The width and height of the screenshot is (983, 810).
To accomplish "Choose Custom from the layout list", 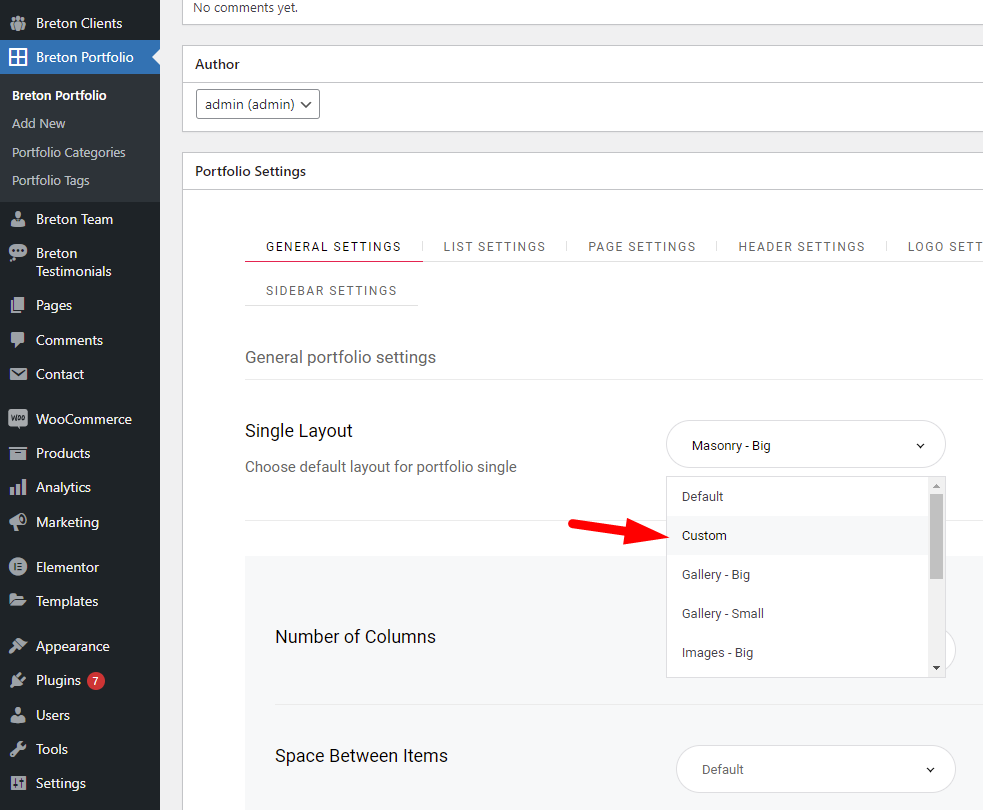I will pos(797,535).
